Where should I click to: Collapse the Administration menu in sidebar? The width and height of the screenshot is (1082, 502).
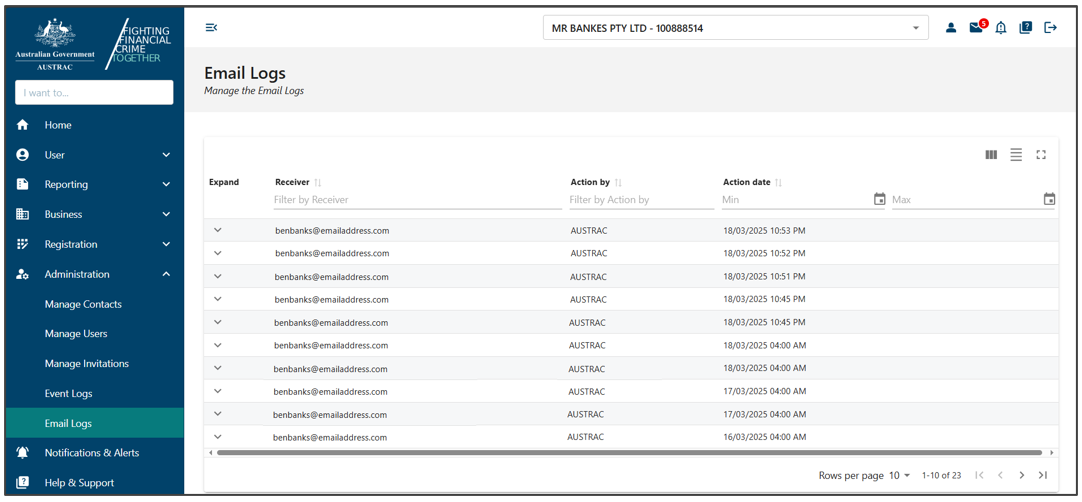pyautogui.click(x=95, y=274)
